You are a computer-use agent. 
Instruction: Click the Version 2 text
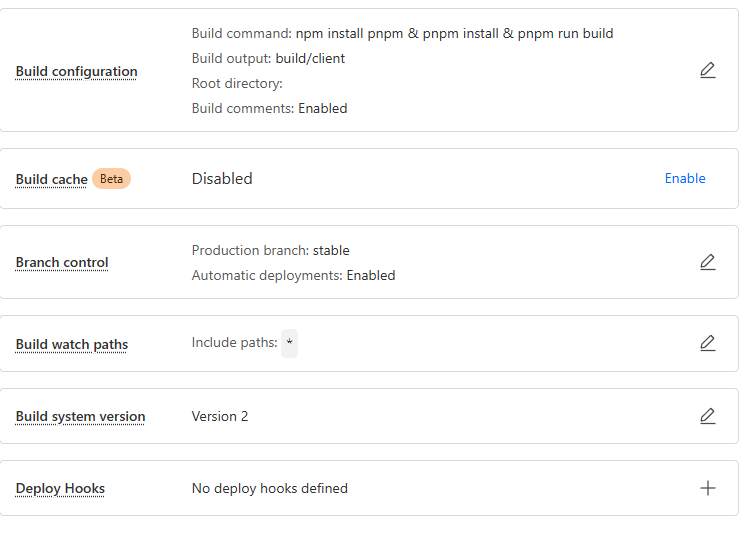pos(220,416)
